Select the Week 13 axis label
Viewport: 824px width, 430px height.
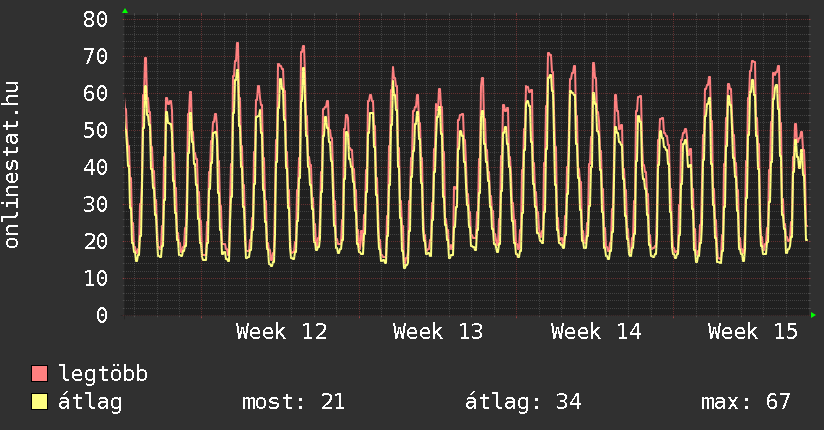(438, 332)
